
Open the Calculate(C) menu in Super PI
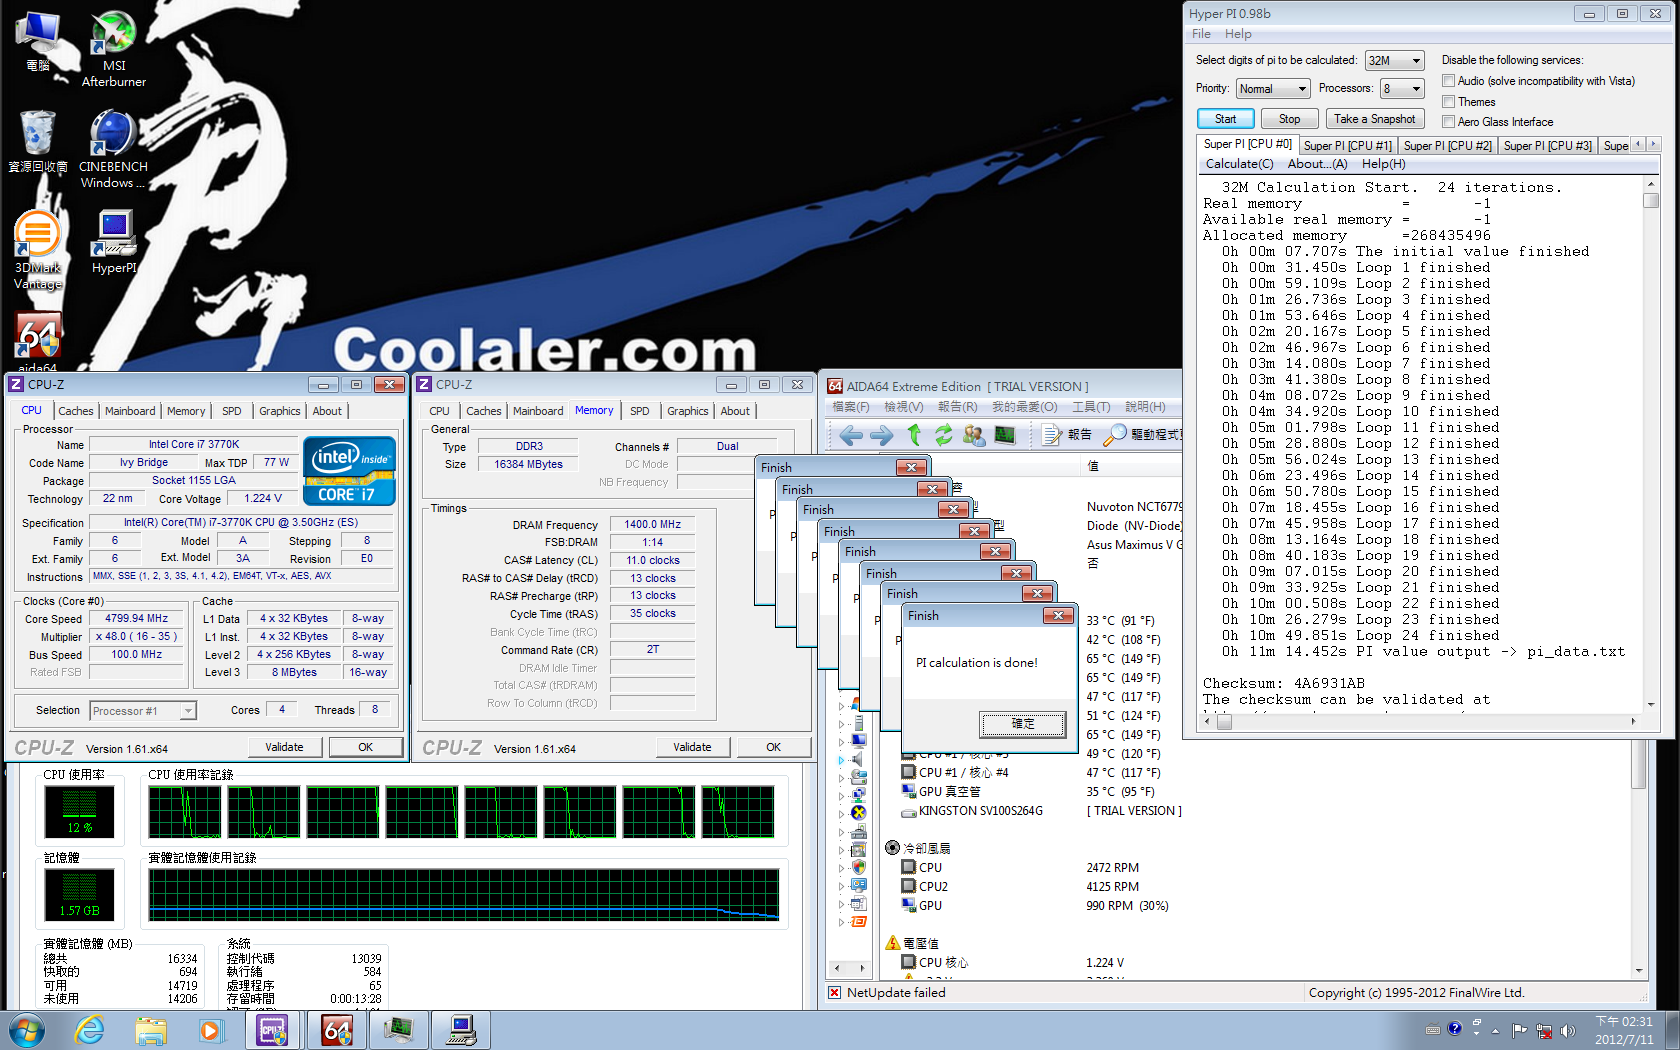pos(1239,164)
